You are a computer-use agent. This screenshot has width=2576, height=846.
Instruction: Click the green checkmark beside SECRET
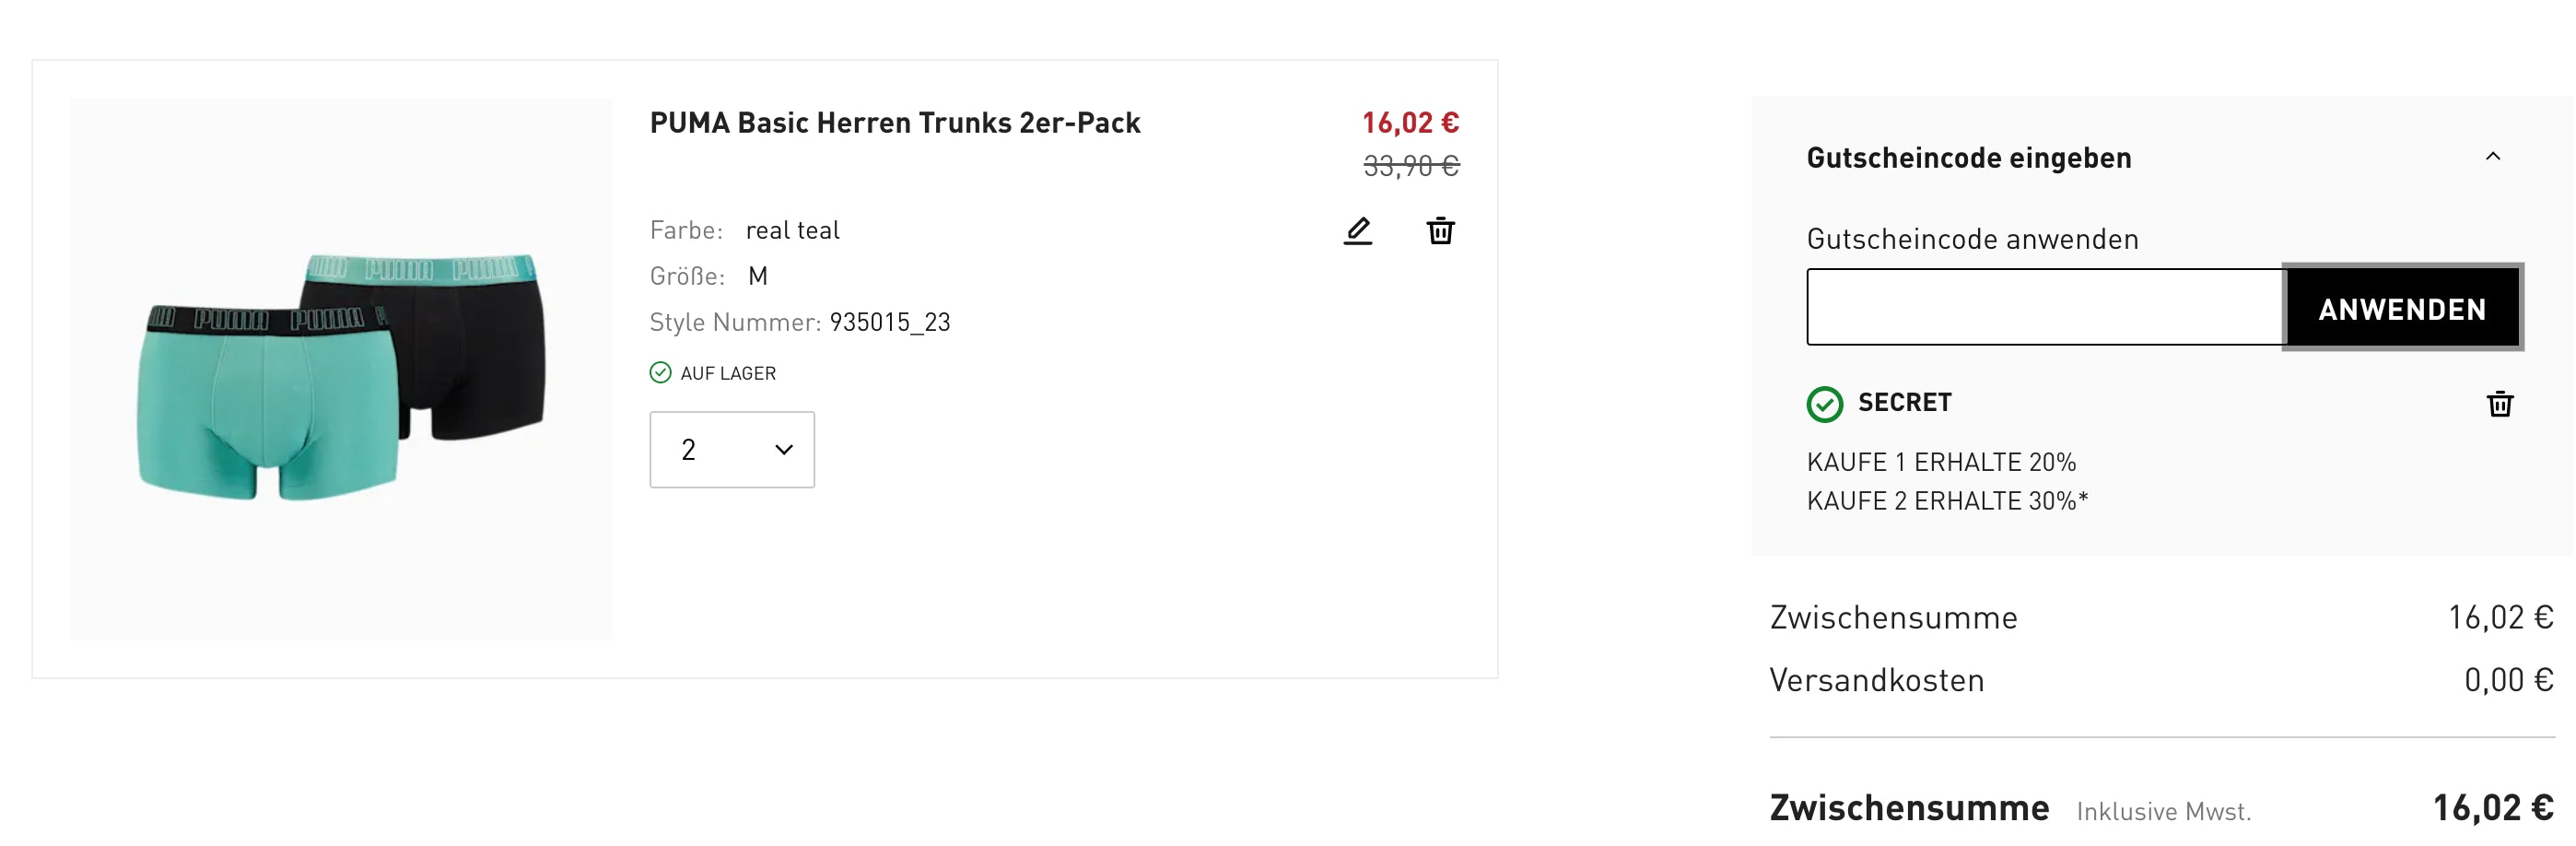(1824, 404)
